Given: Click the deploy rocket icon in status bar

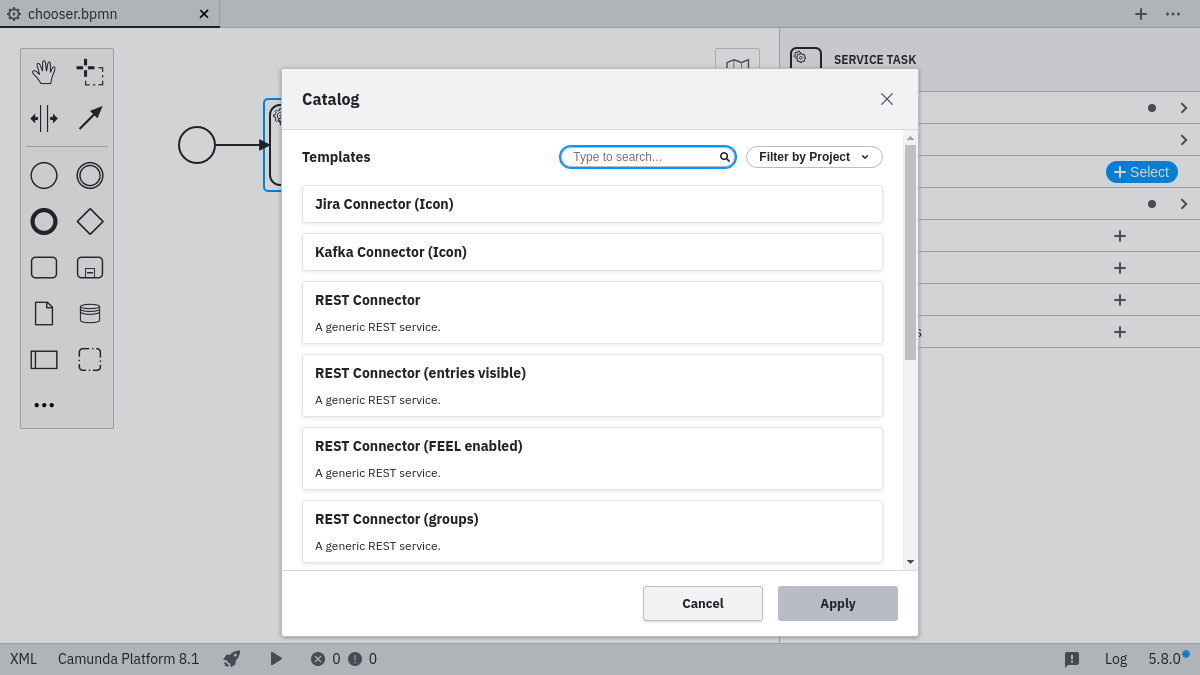Looking at the screenshot, I should pyautogui.click(x=232, y=658).
